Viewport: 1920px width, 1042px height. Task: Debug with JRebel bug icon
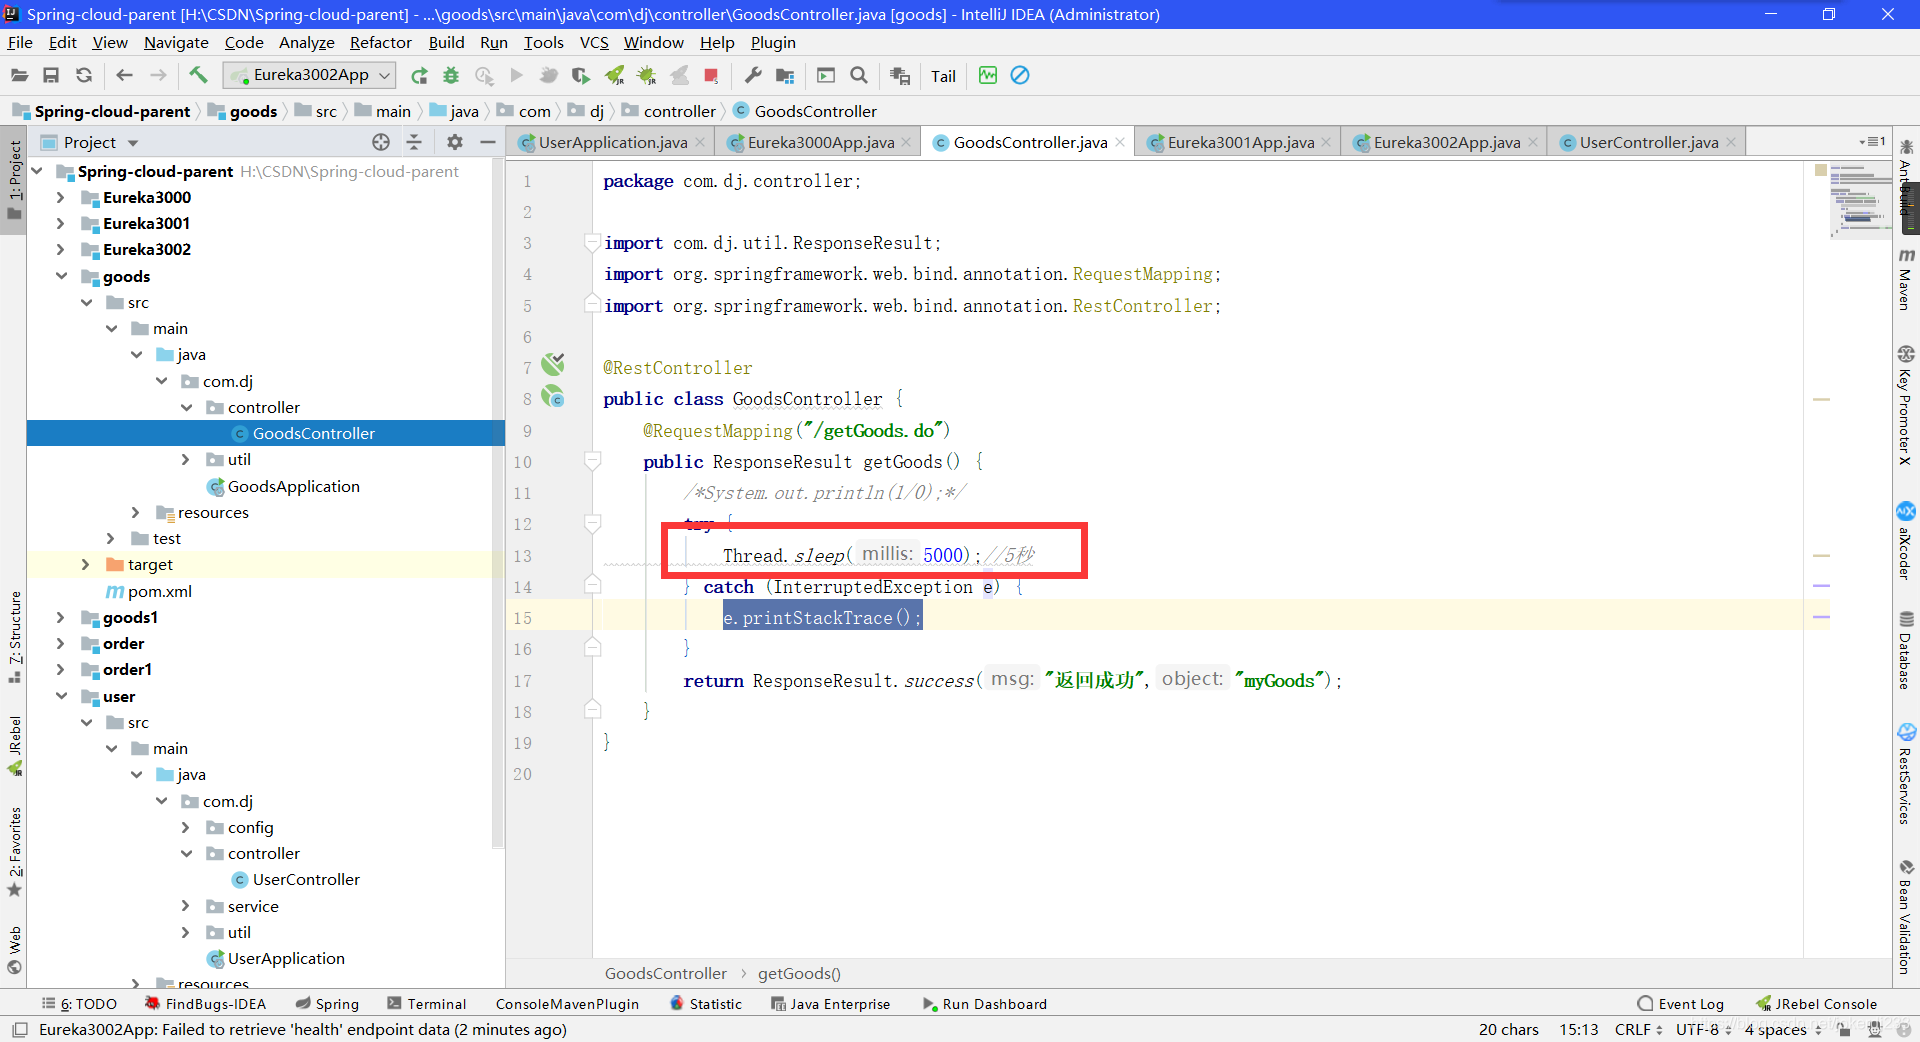(x=646, y=75)
